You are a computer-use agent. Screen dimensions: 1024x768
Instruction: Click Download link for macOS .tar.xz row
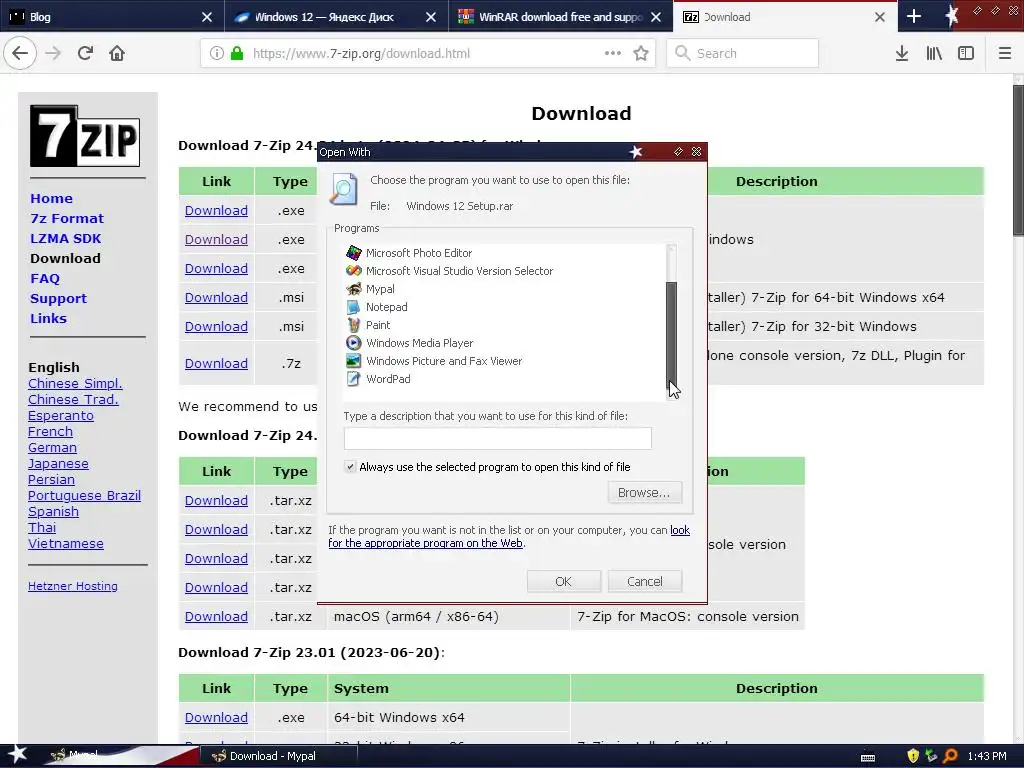click(216, 616)
